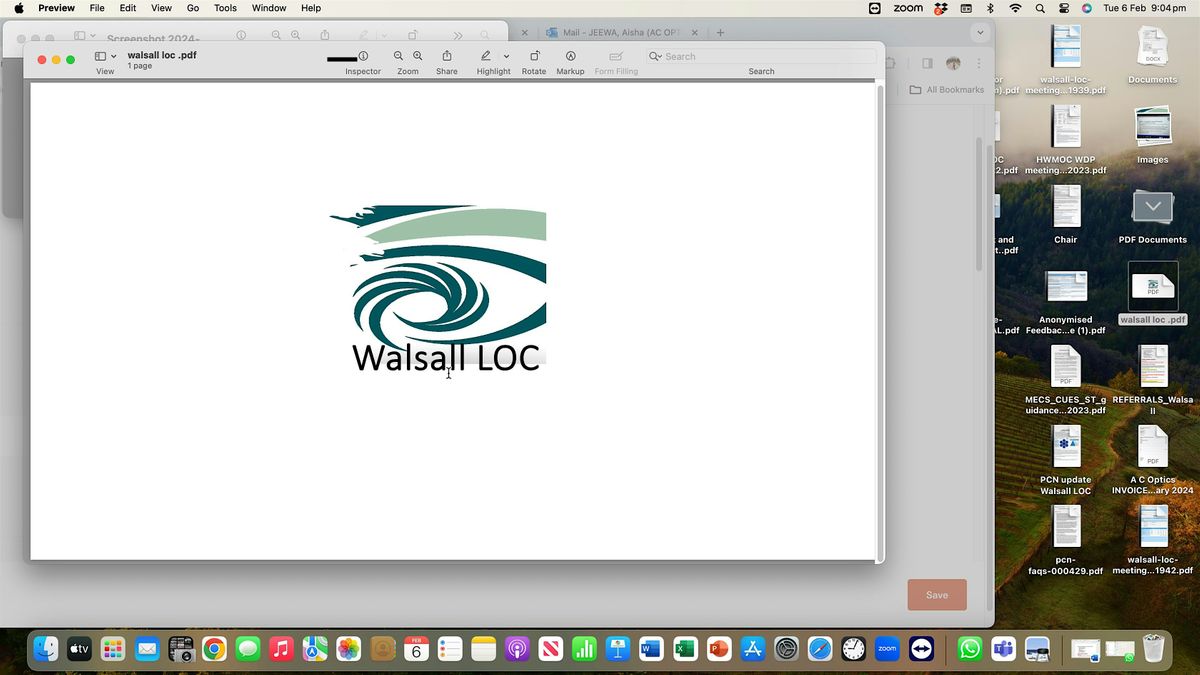This screenshot has width=1200, height=675.
Task: Rotate the PDF page
Action: coord(534,56)
